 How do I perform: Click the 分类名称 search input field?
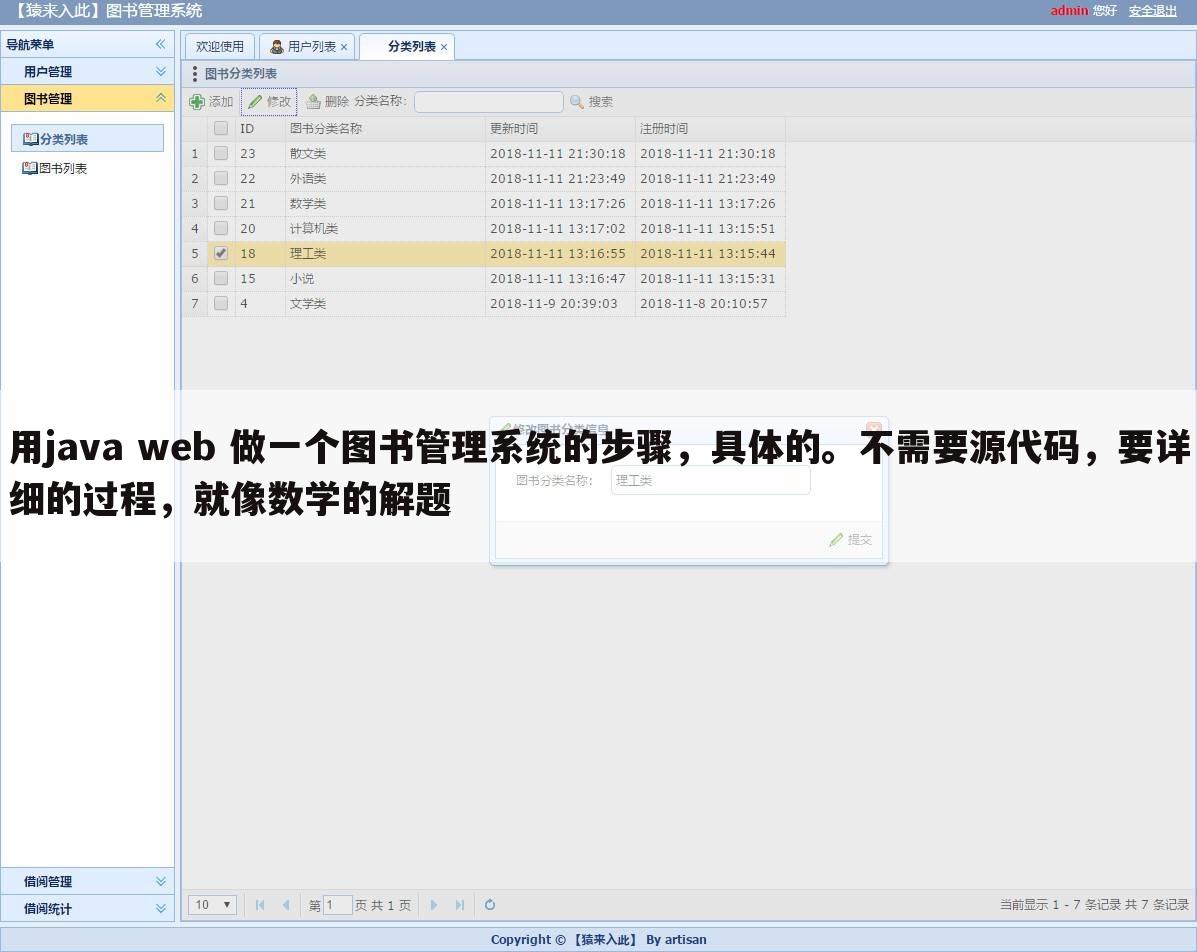pos(488,101)
